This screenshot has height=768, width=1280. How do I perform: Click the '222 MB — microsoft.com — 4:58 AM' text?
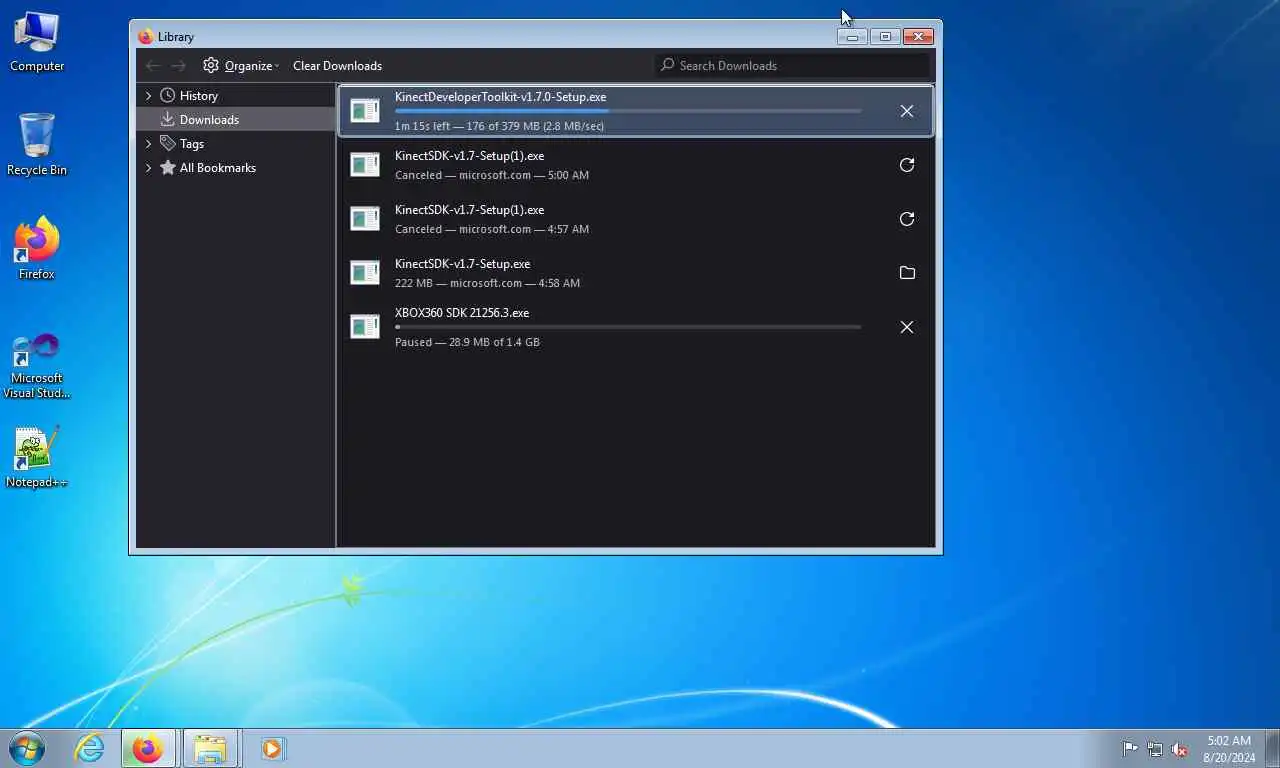click(487, 283)
